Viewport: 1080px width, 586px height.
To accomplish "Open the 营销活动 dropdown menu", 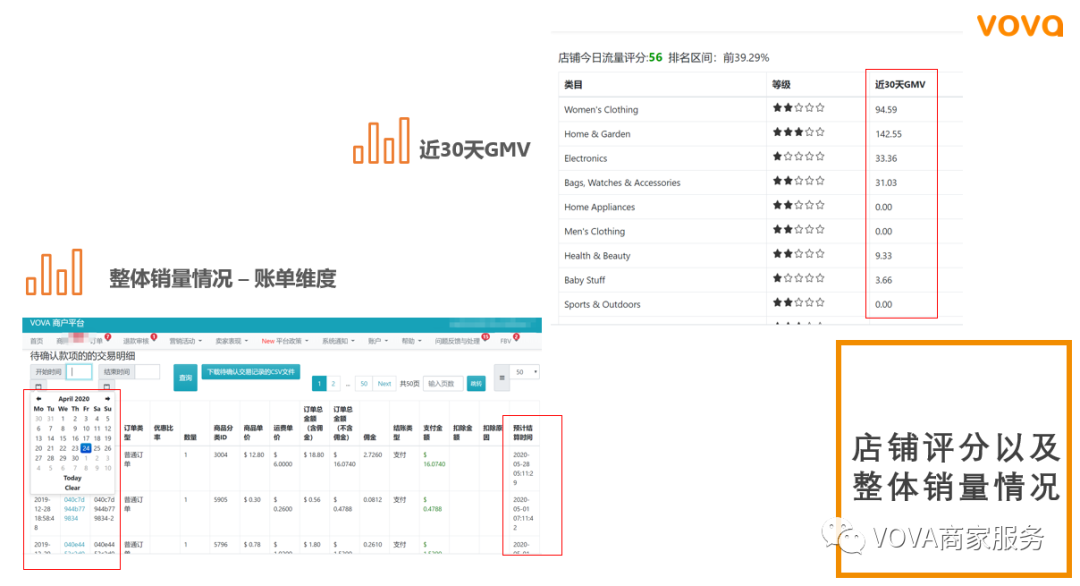I will tap(185, 340).
